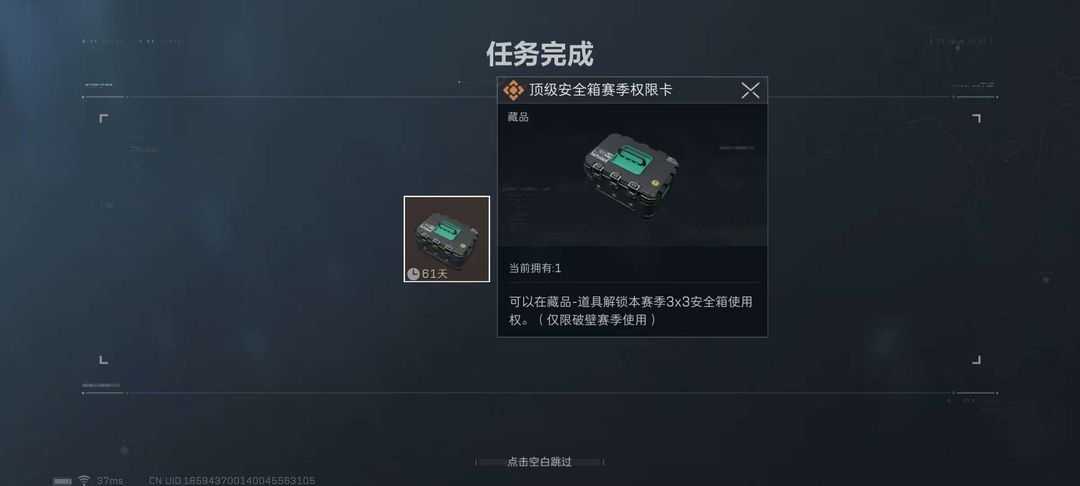
Task: Click the 顶级安全箱赛季权限卡 title text
Action: coord(601,90)
